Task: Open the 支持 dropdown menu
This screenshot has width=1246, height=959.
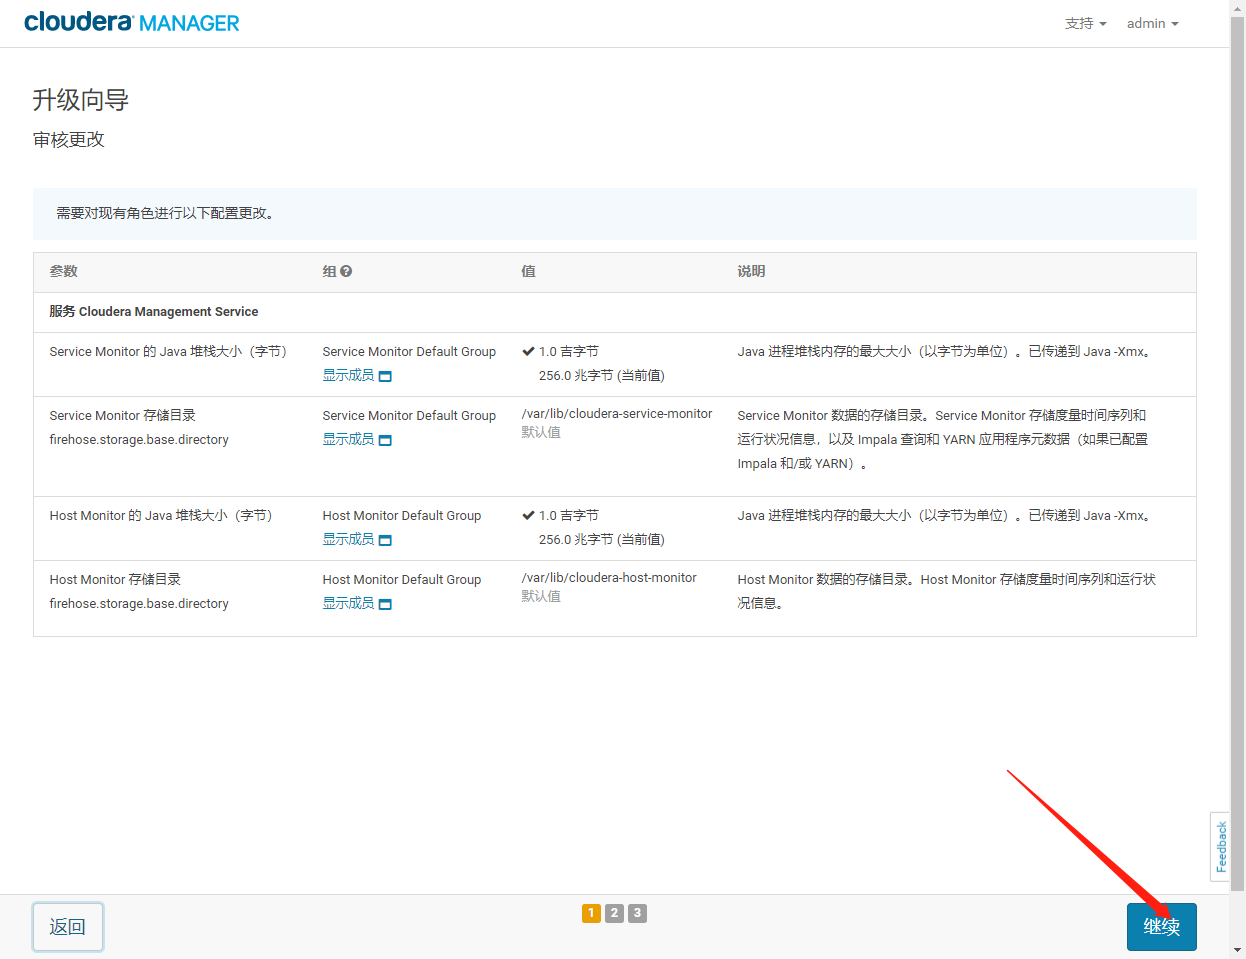Action: (1085, 23)
